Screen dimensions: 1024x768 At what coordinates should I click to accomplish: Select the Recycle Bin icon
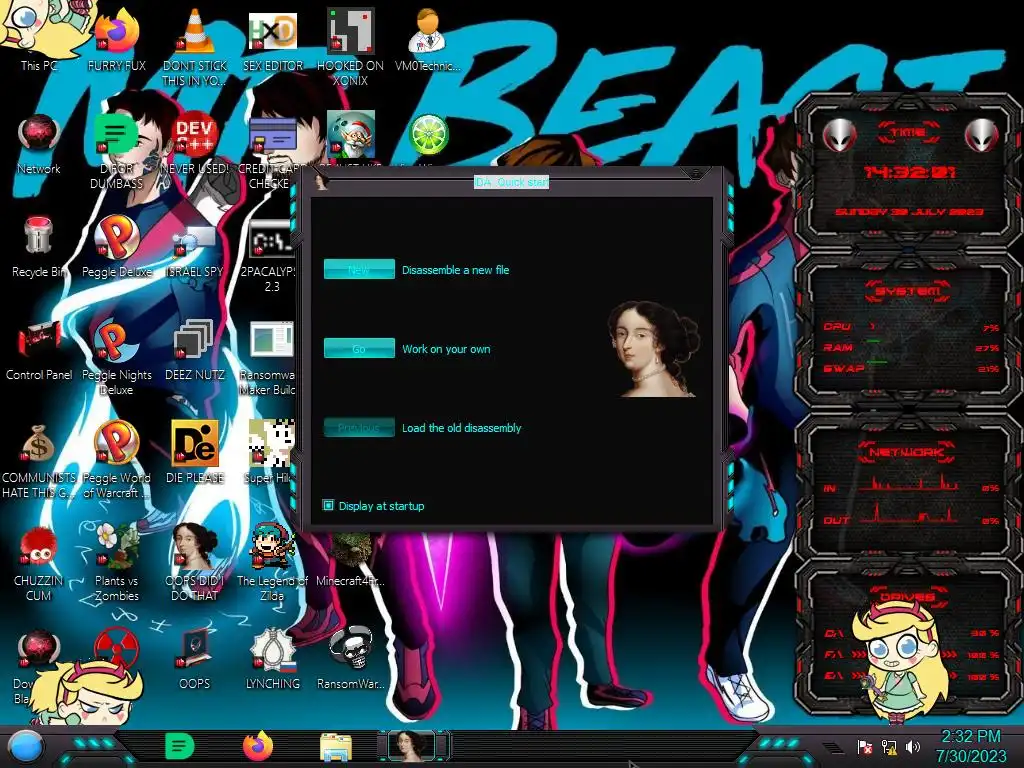pos(39,247)
